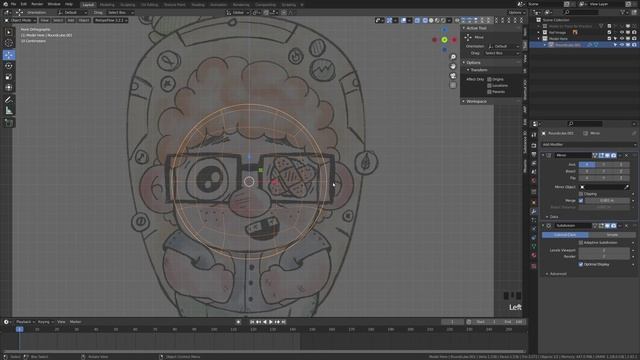Select the Rotate tool in the left toolbar
640x360 pixels.
coord(9,66)
